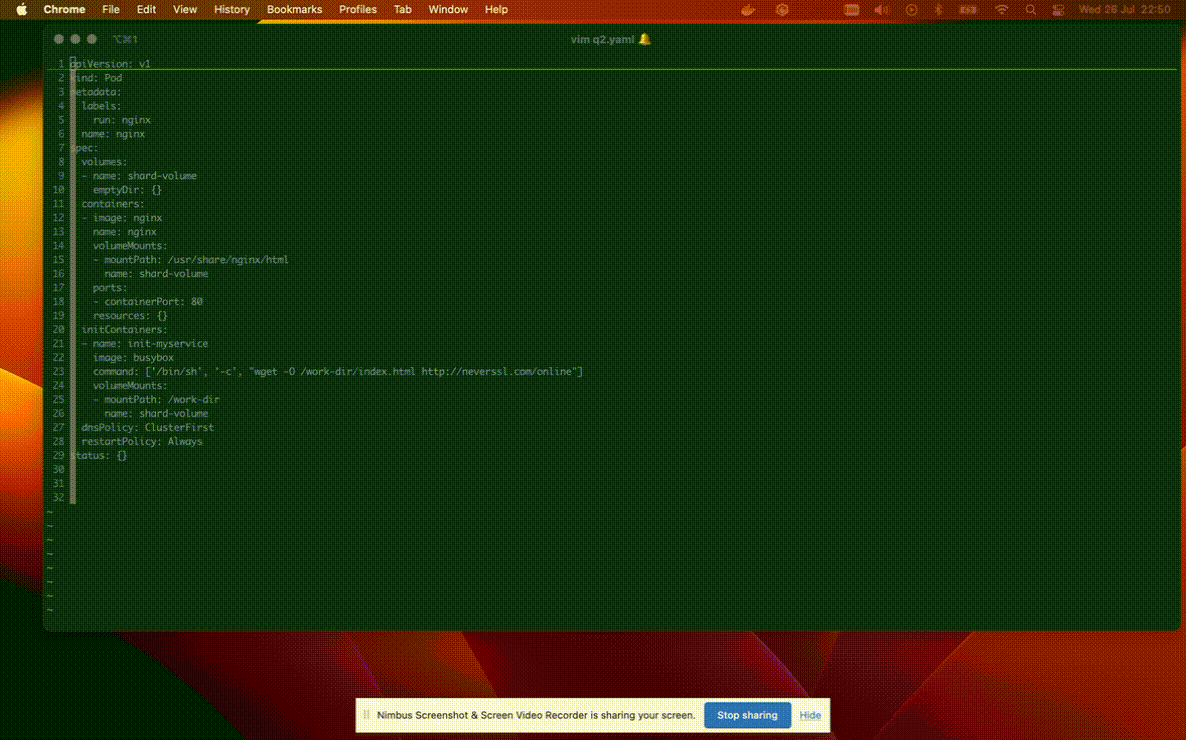Screen dimensions: 1186x740
Task: Open the Chrome application menu
Action: click(64, 9)
